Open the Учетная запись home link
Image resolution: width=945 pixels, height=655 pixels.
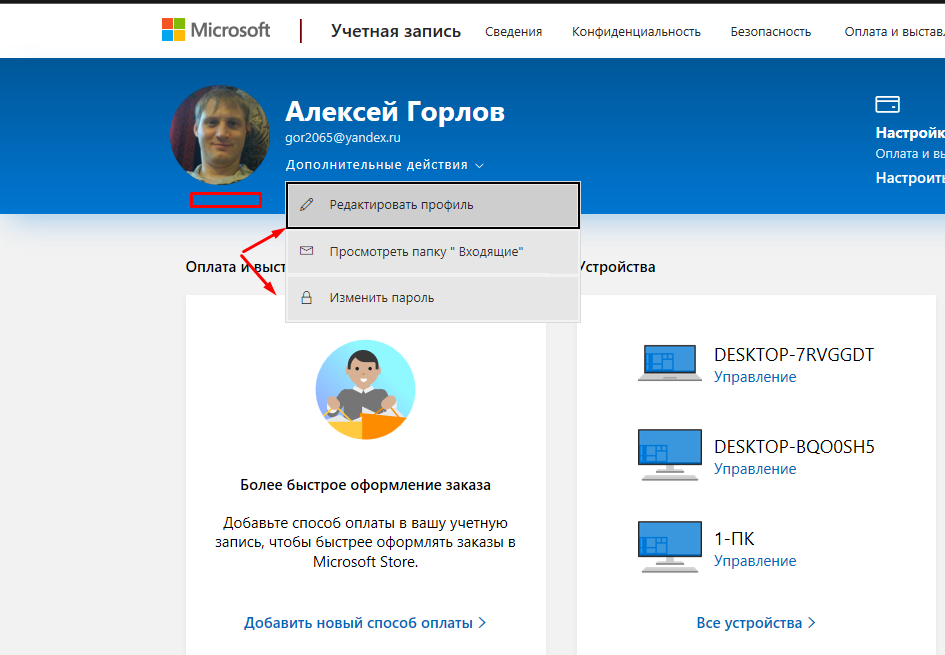(x=395, y=31)
